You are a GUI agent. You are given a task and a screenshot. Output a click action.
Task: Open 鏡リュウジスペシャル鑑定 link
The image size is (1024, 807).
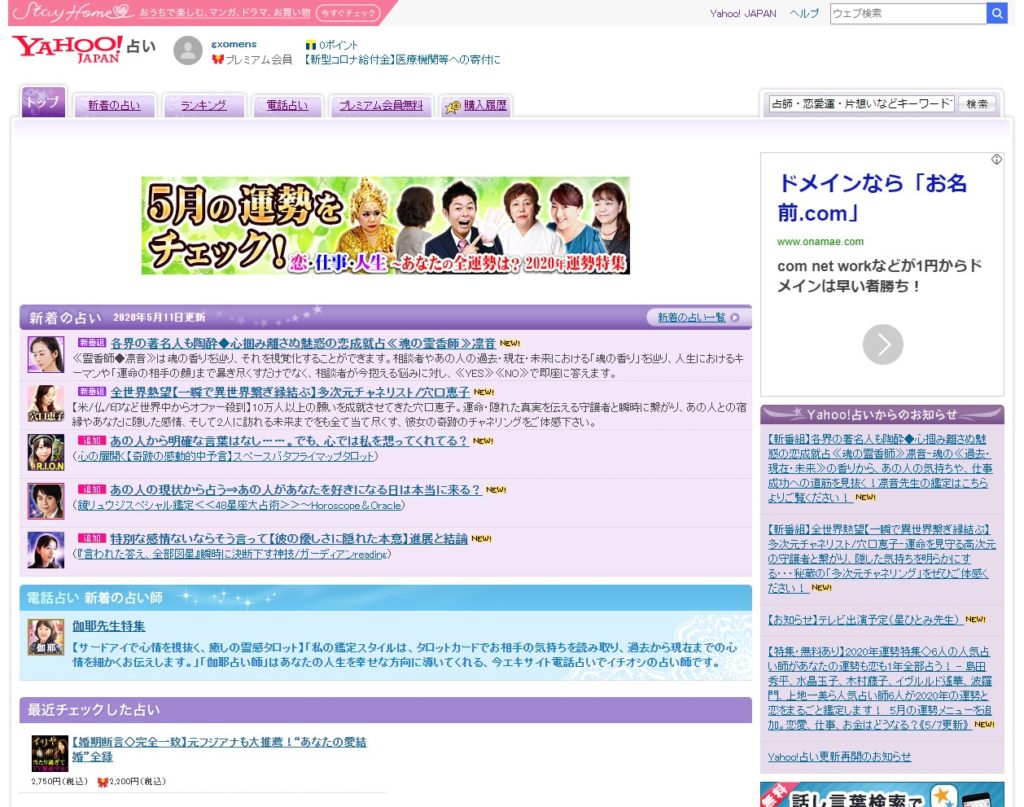[x=239, y=505]
